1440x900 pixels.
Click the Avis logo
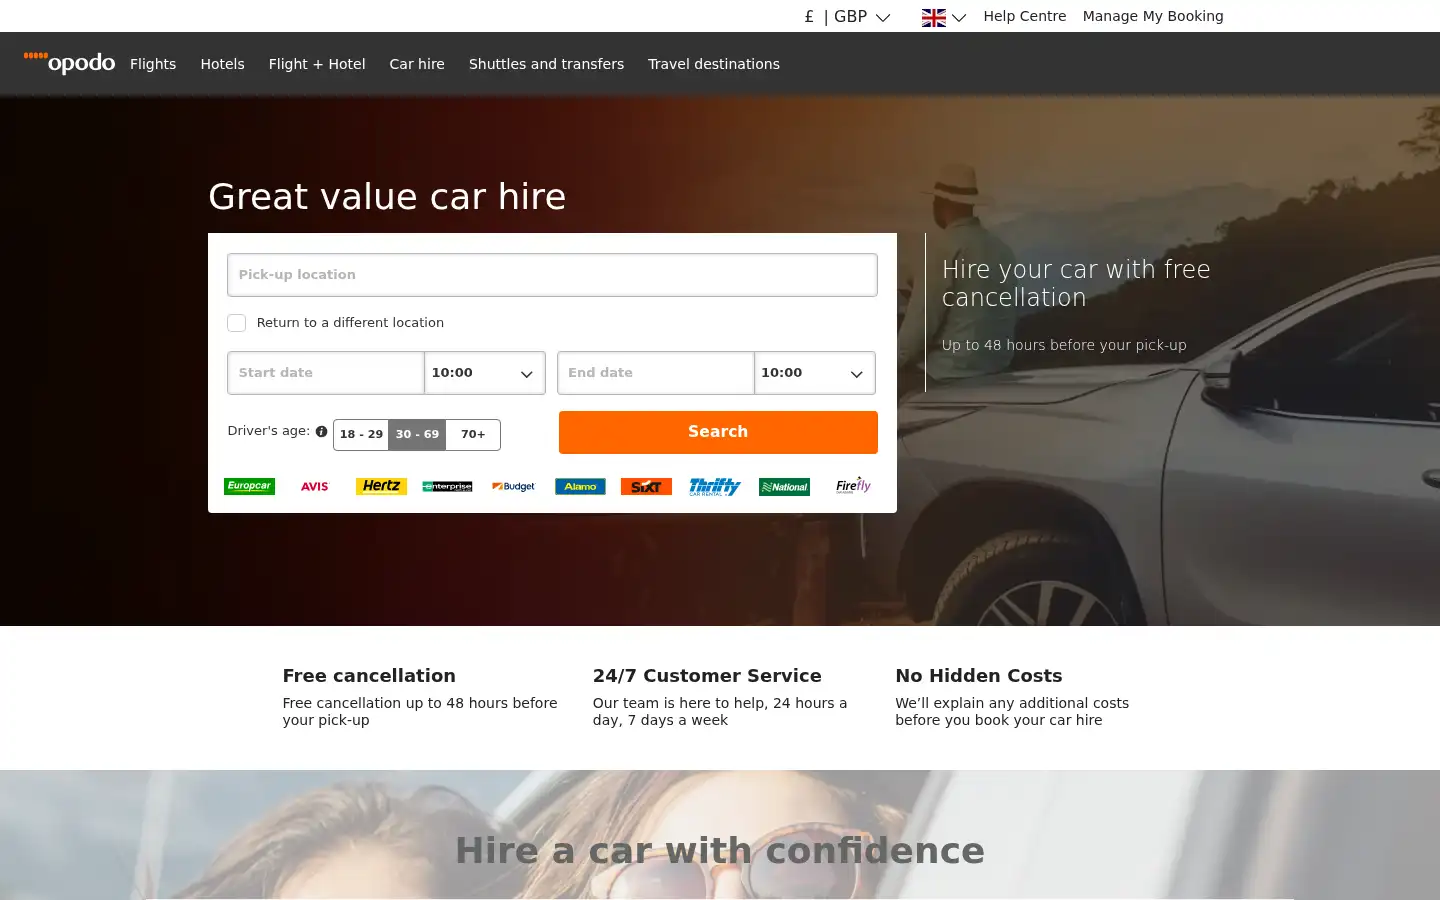coord(315,487)
